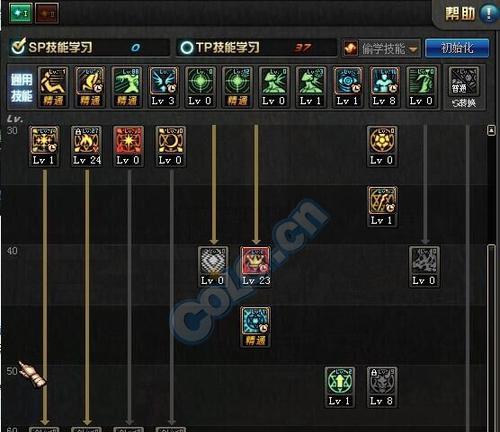Screen dimensions: 500x432
Task: Switch to skill page II tab
Action: (x=47, y=13)
